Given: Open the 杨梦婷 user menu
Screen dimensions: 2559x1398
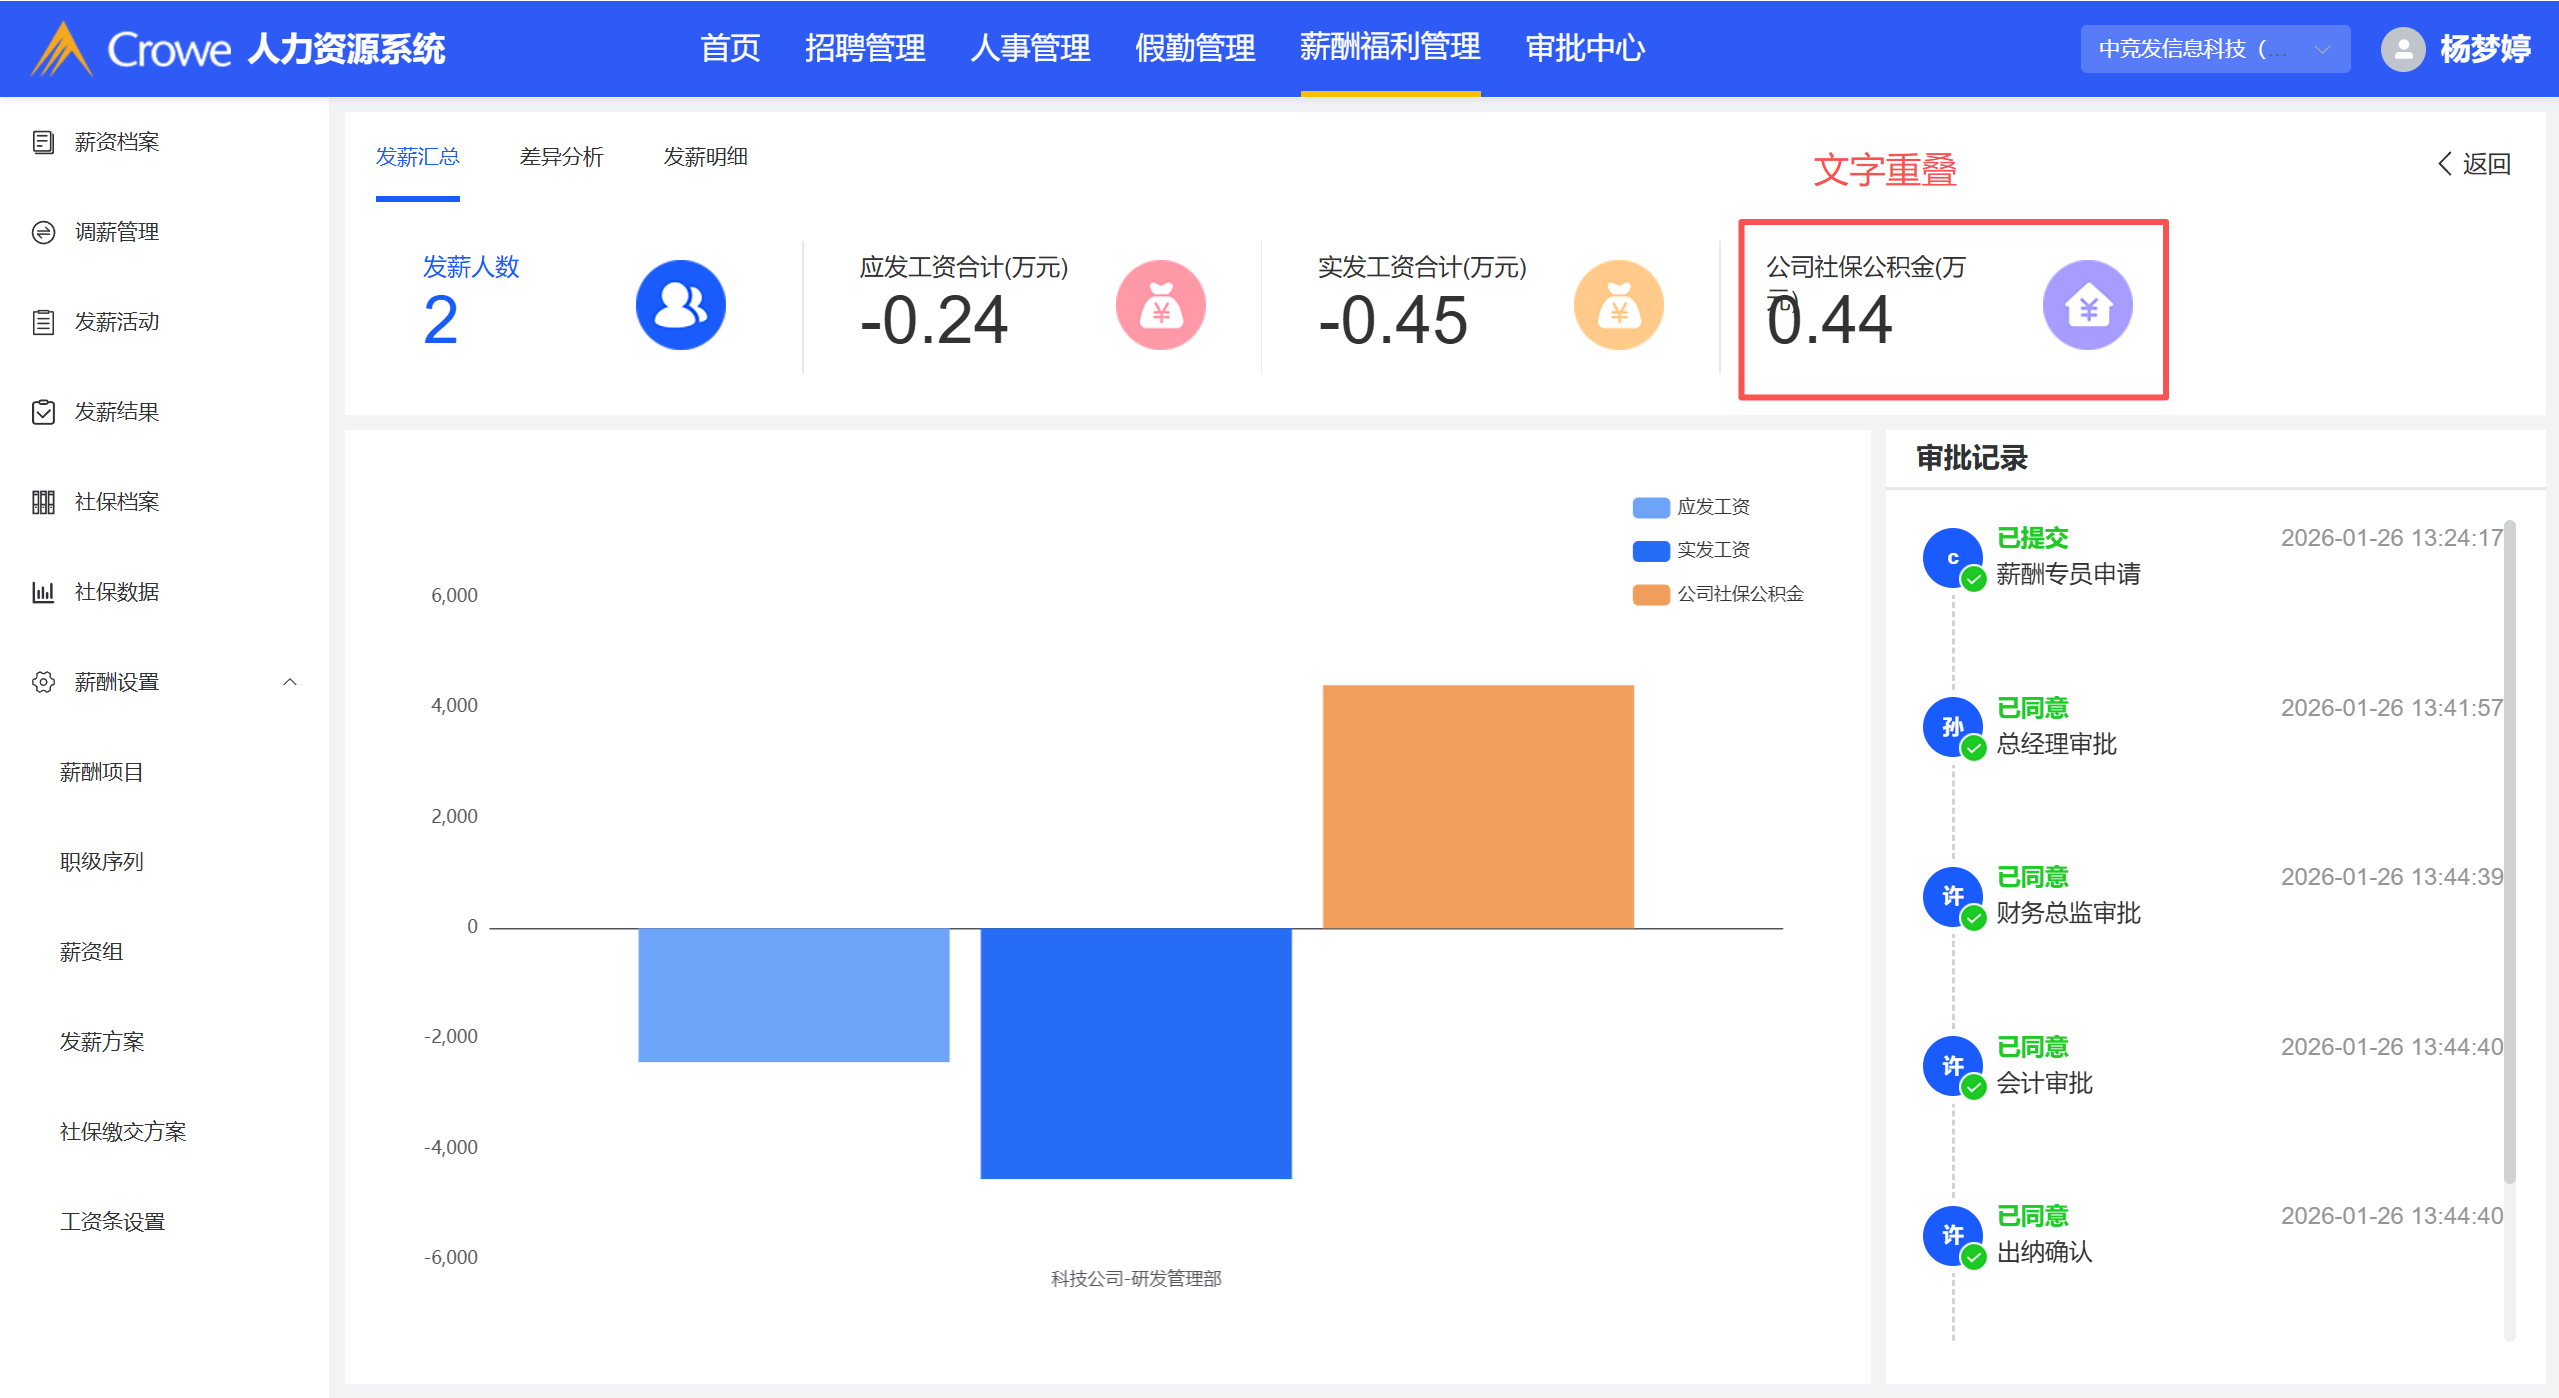Looking at the screenshot, I should click(2484, 49).
